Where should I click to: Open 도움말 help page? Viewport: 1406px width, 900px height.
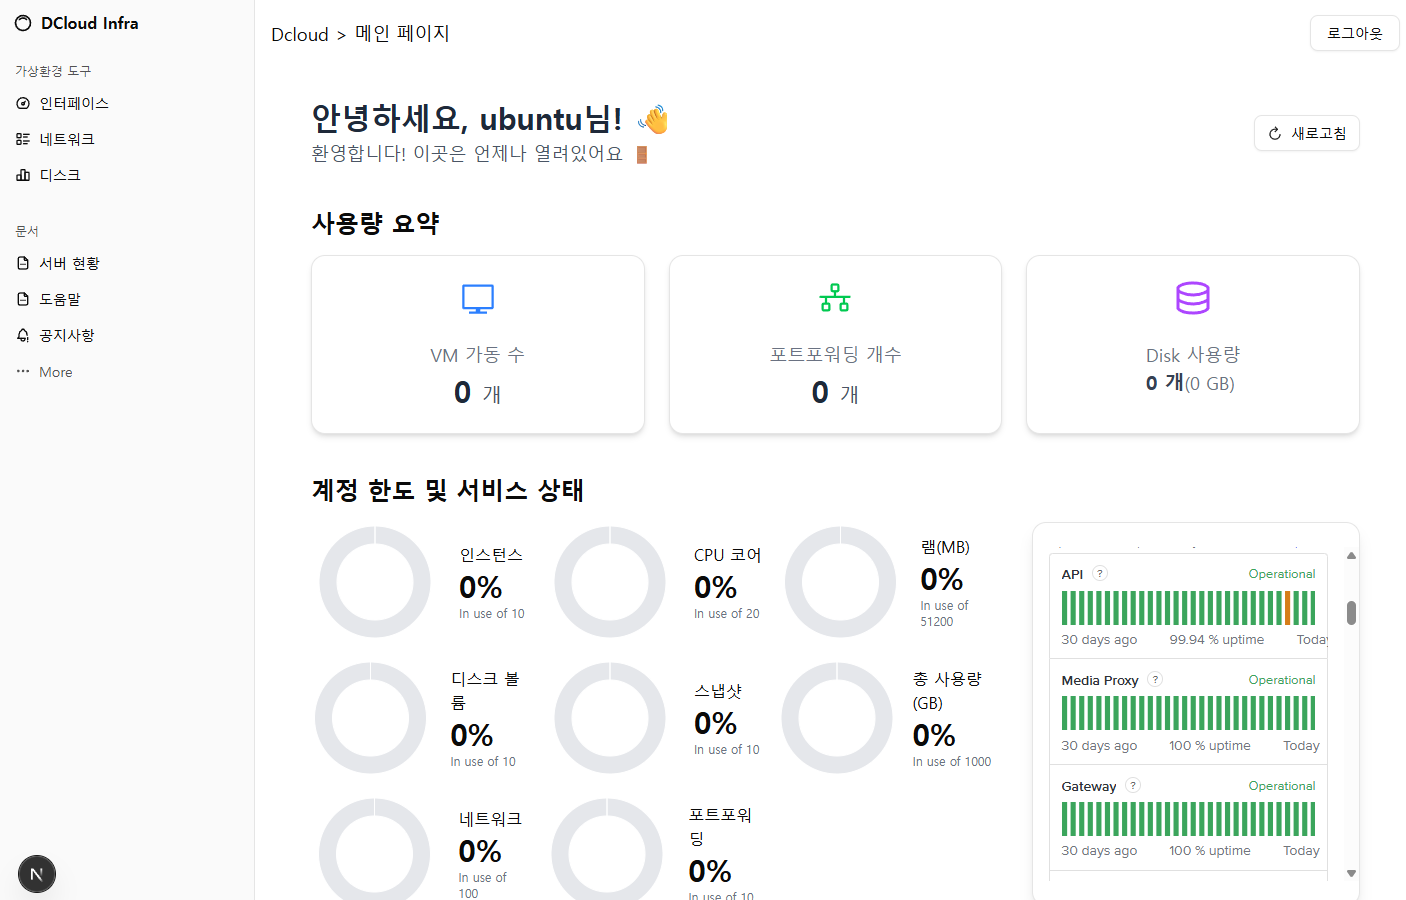coord(60,300)
